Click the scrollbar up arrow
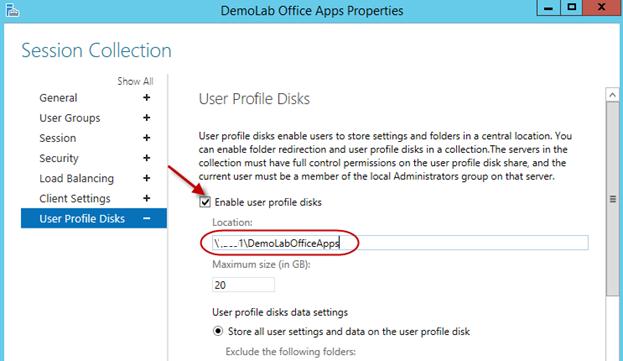The width and height of the screenshot is (623, 361). 612,95
